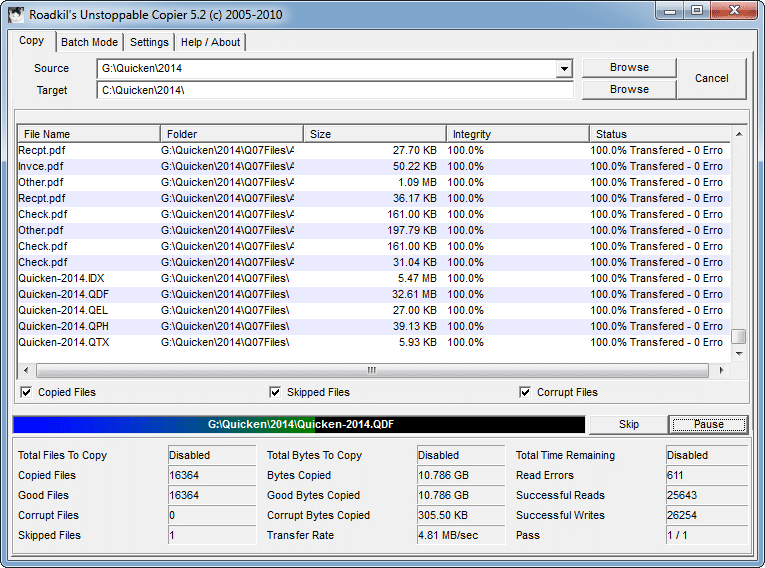Select the Invce.pdf row
765x568 pixels.
pos(374,166)
